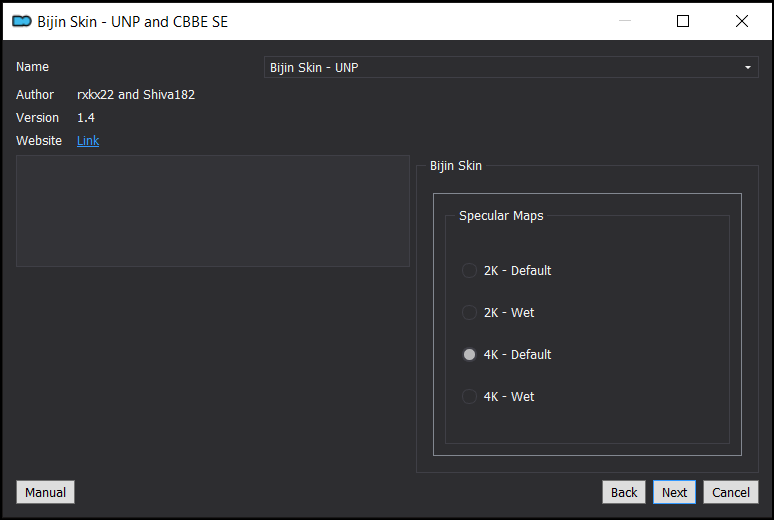
Task: Proceed with the Next button
Action: pyautogui.click(x=674, y=492)
